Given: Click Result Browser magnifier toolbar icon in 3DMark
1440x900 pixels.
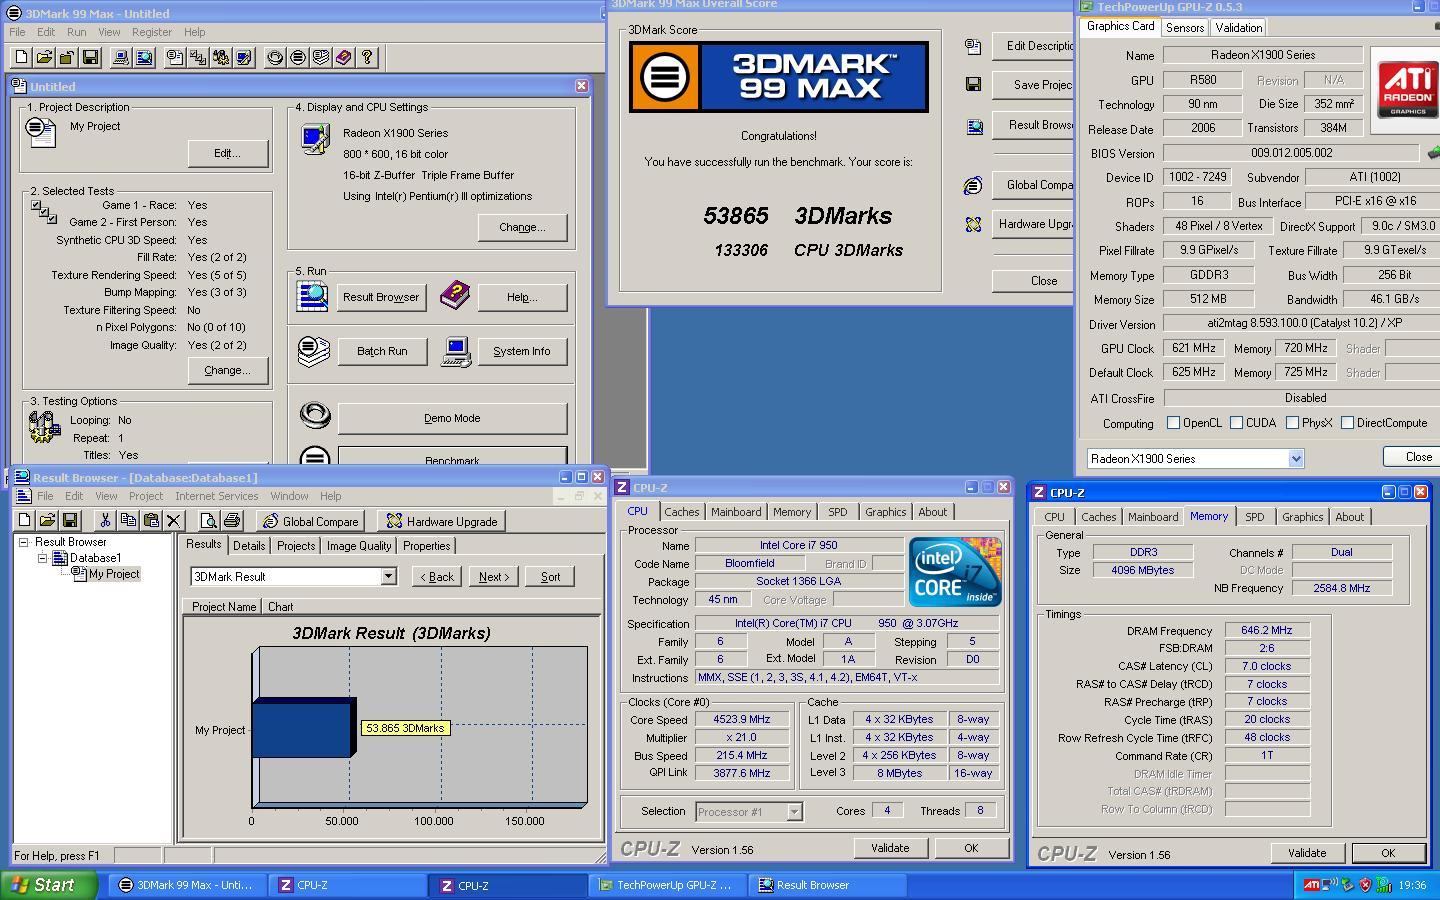Looking at the screenshot, I should point(144,58).
